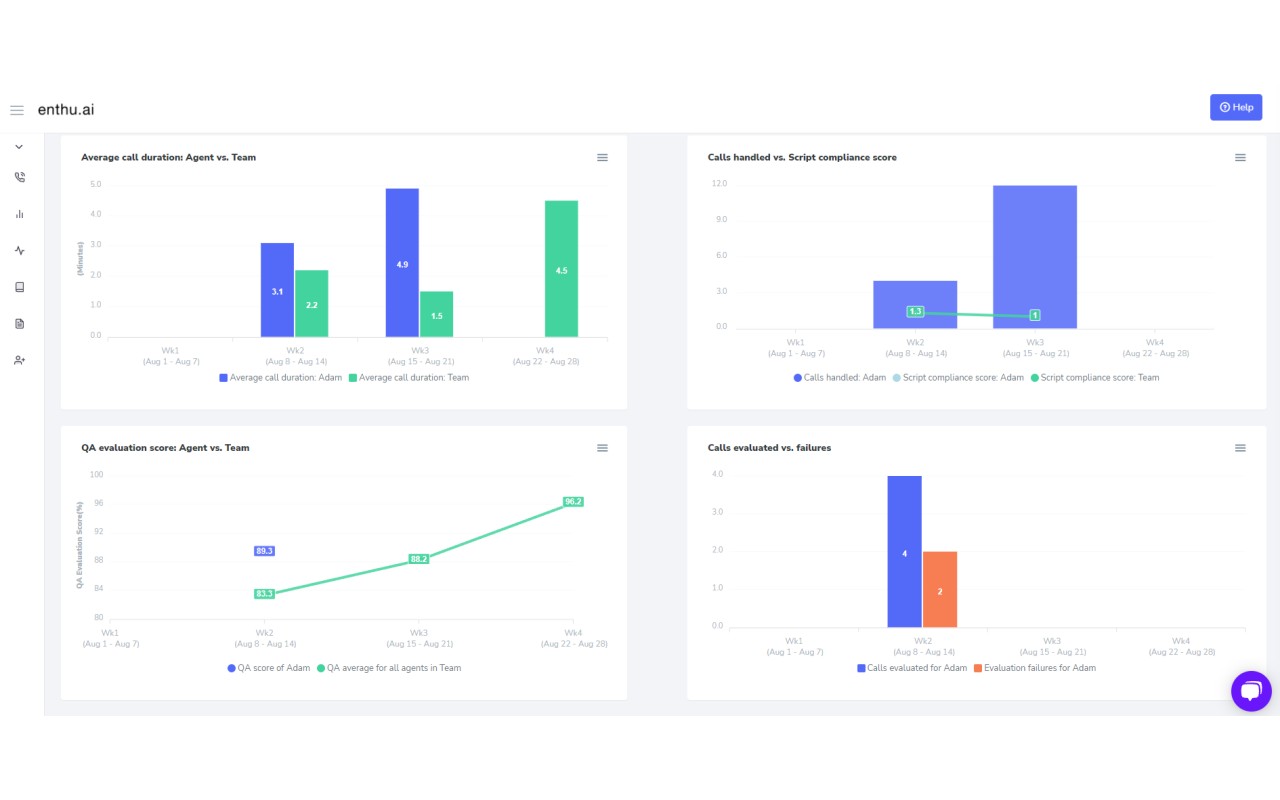Click the 2.2 Team bar in Wk2
This screenshot has width=1280, height=800.
(311, 303)
